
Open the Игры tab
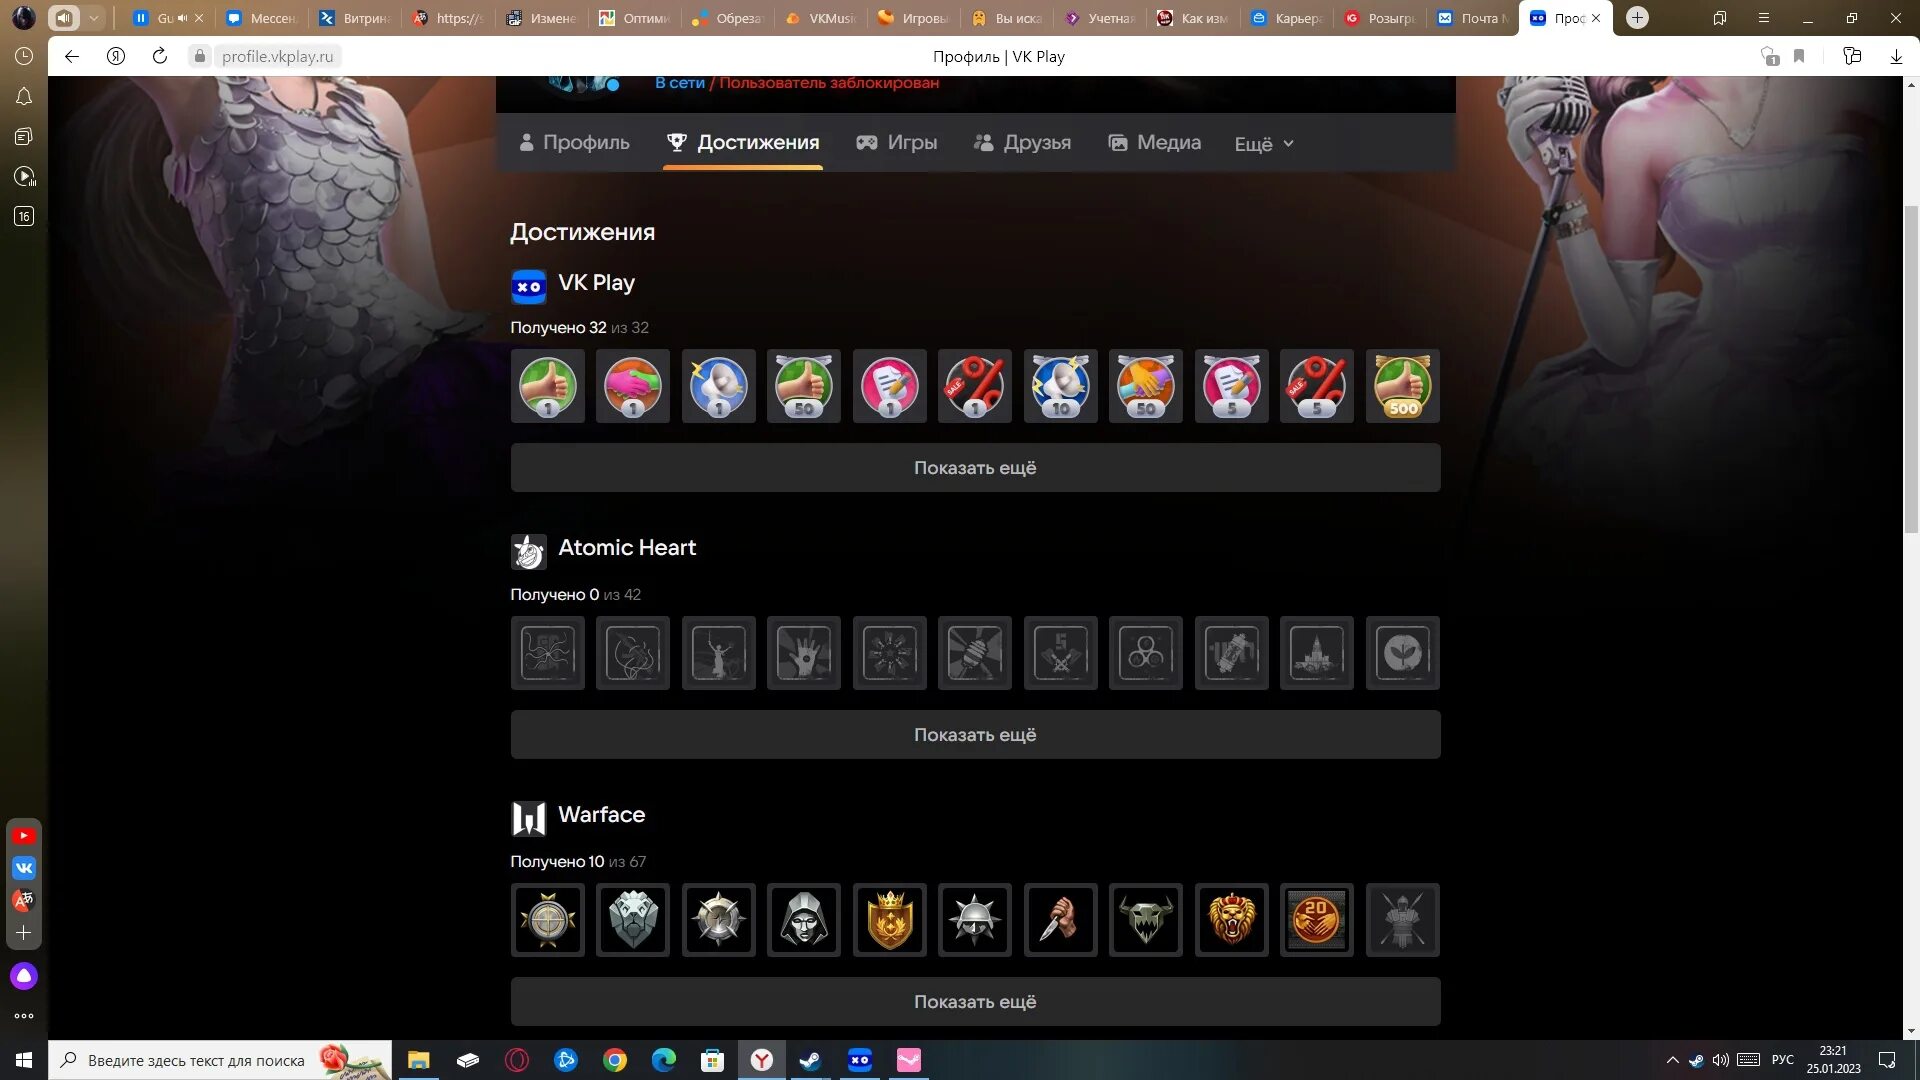pos(896,142)
